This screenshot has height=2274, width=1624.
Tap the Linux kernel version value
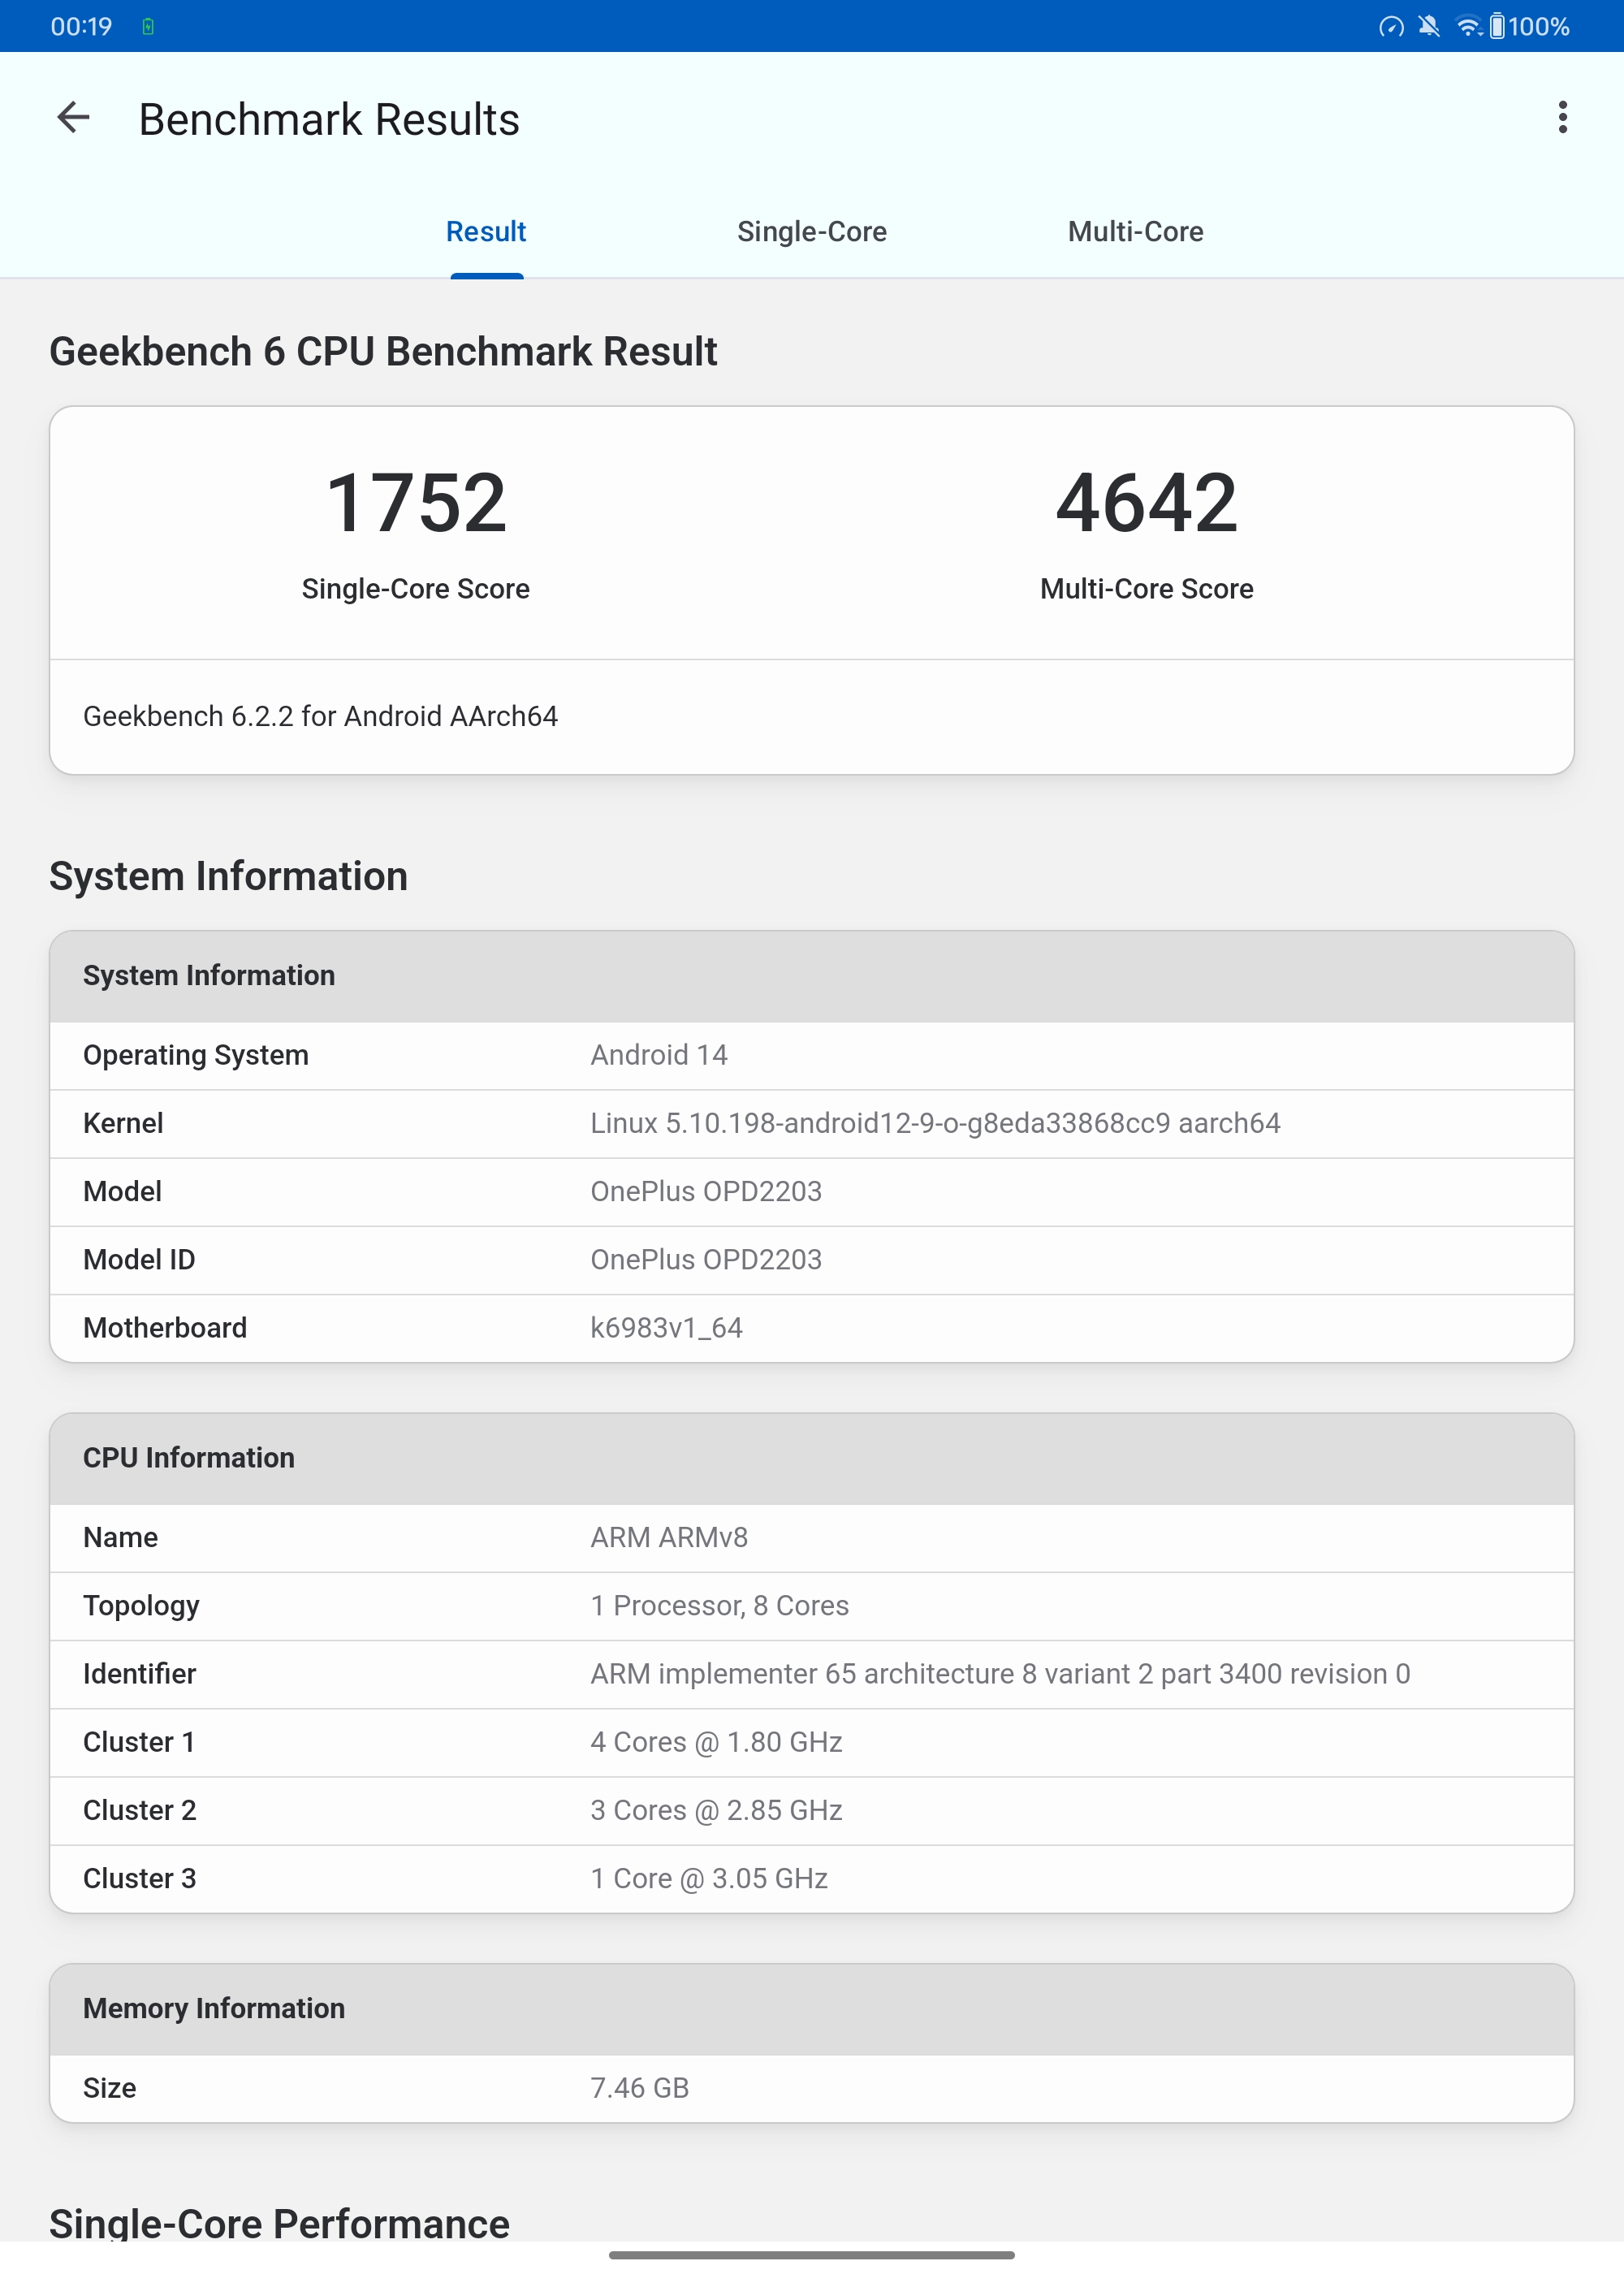[x=935, y=1123]
